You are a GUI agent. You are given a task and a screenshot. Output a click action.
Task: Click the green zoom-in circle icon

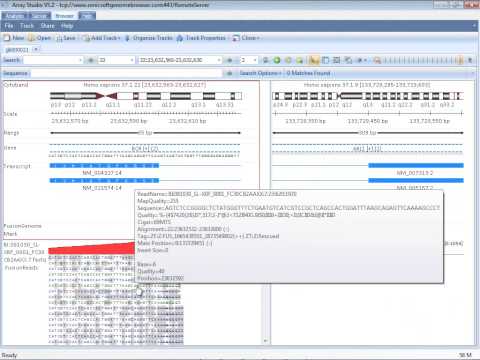click(x=277, y=60)
